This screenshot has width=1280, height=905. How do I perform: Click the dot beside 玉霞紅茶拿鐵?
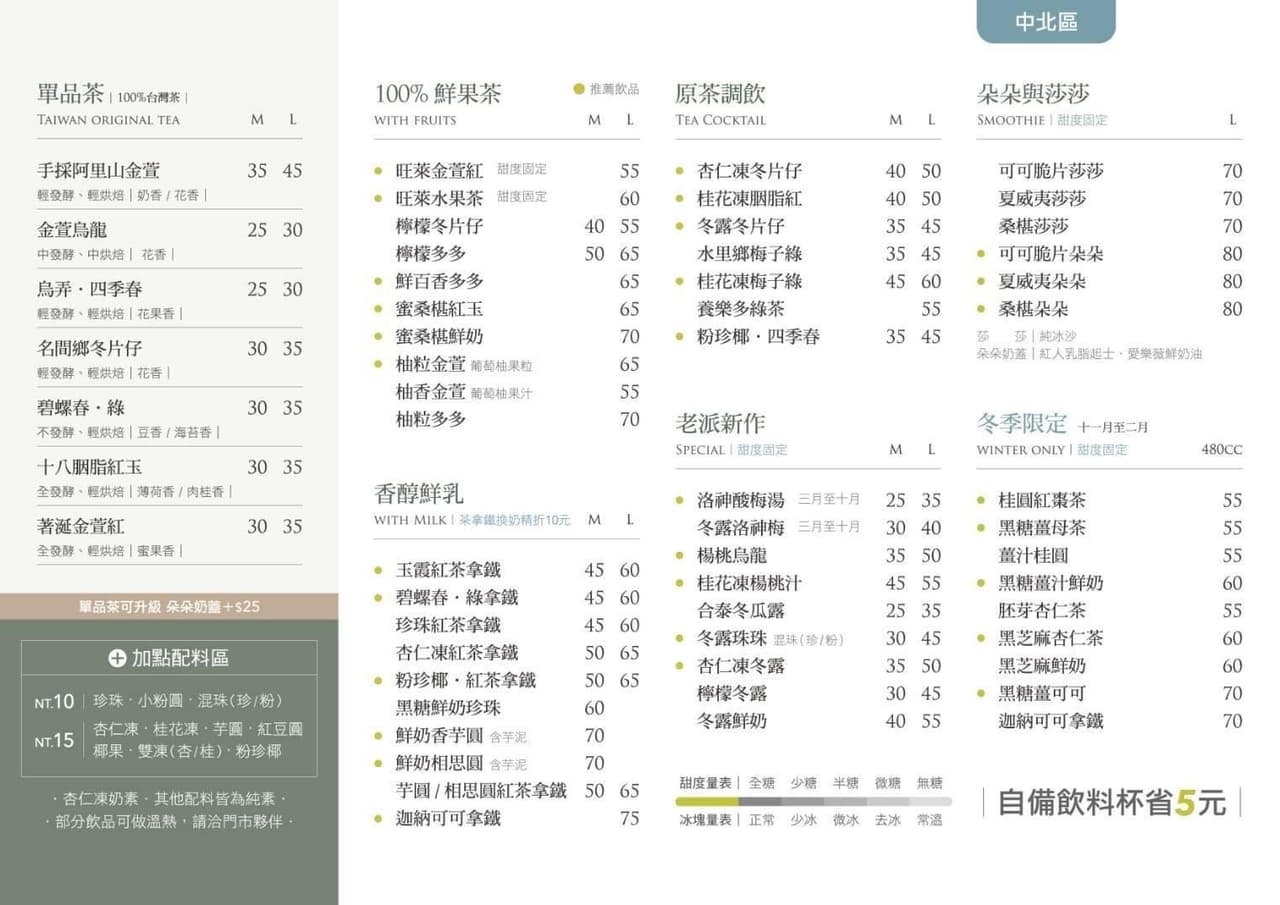378,570
